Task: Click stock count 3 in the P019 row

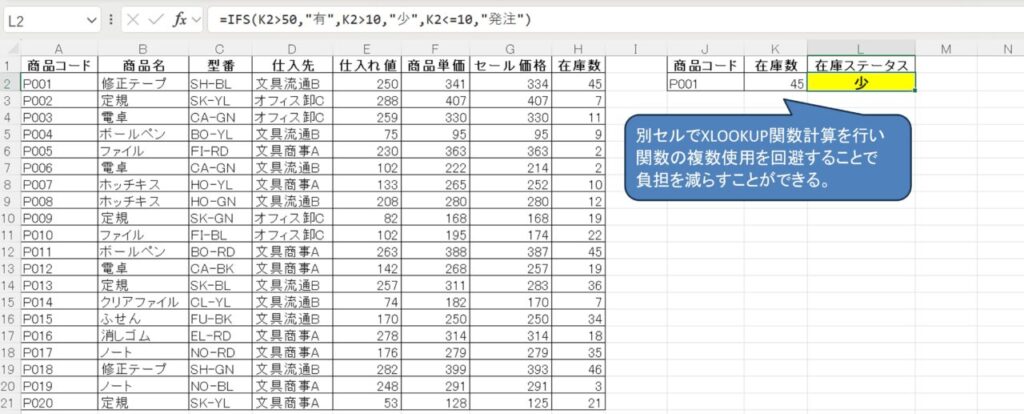Action: (x=579, y=386)
